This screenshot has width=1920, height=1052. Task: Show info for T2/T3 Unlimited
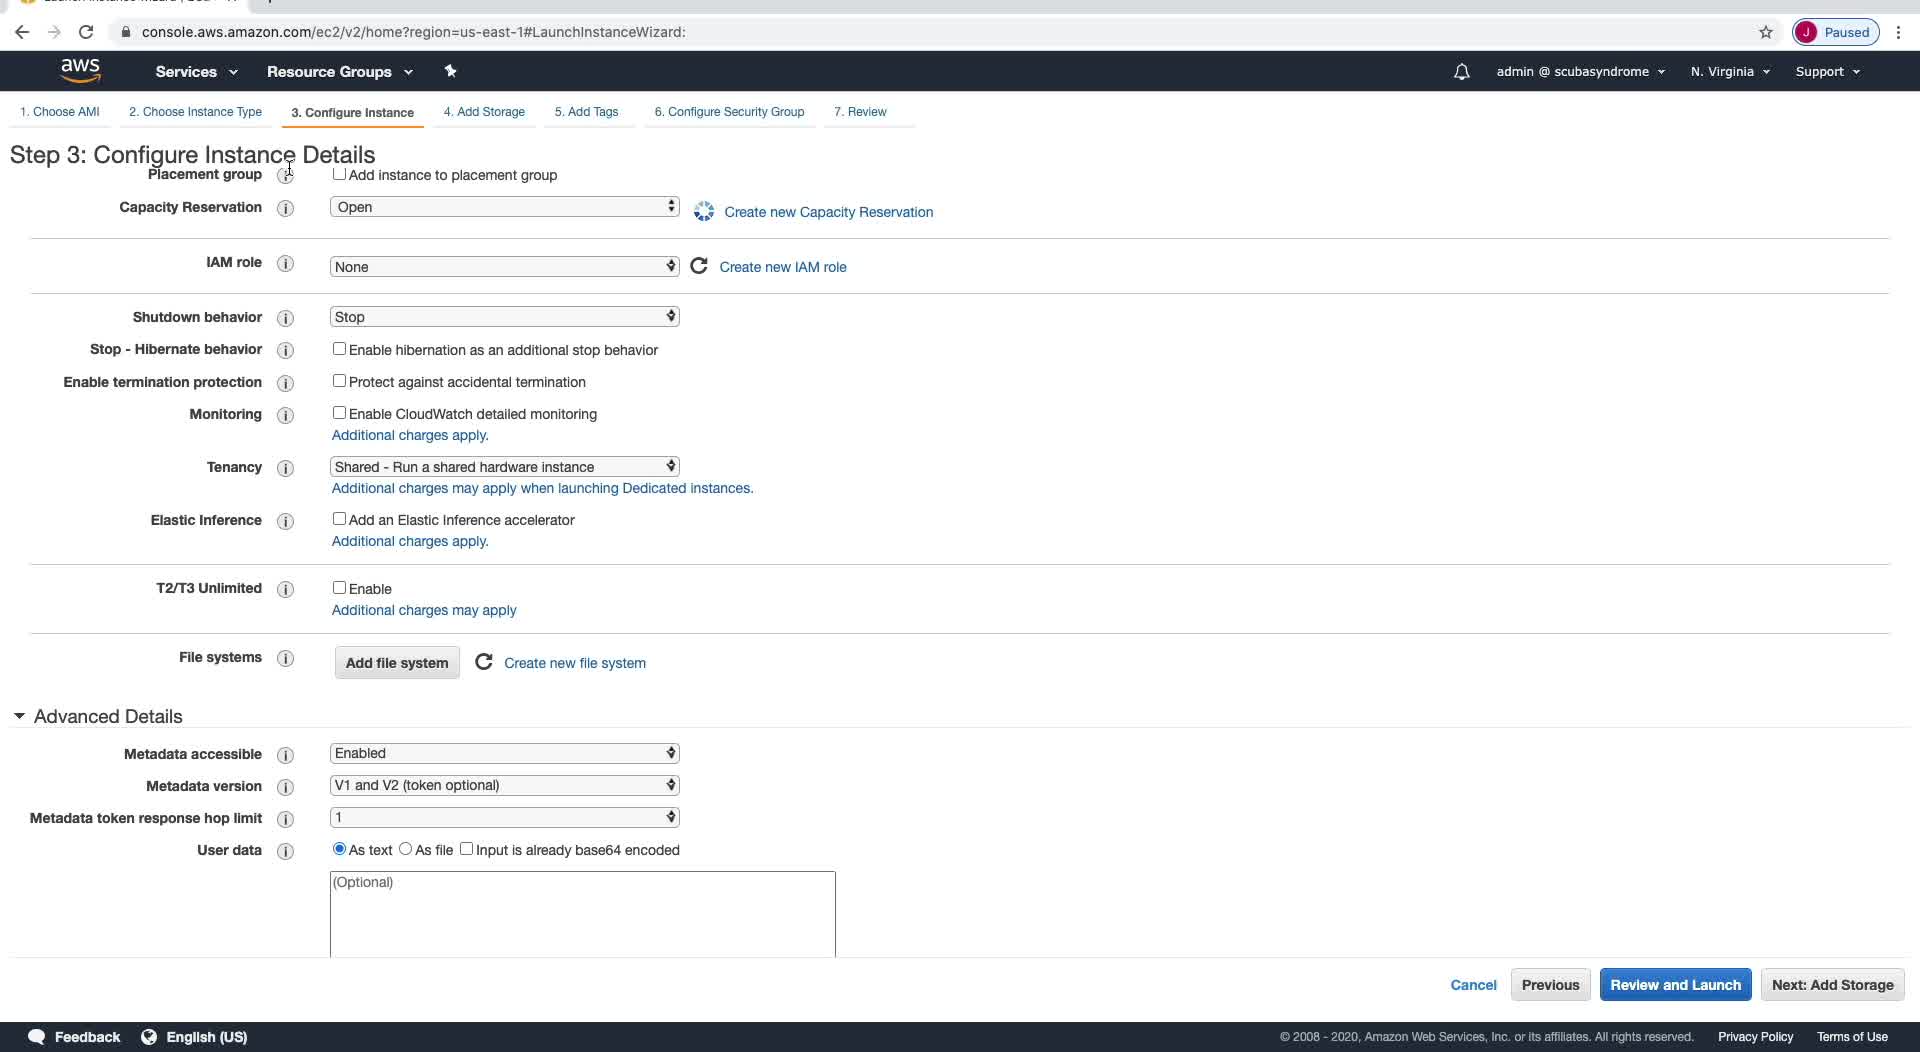coord(285,589)
